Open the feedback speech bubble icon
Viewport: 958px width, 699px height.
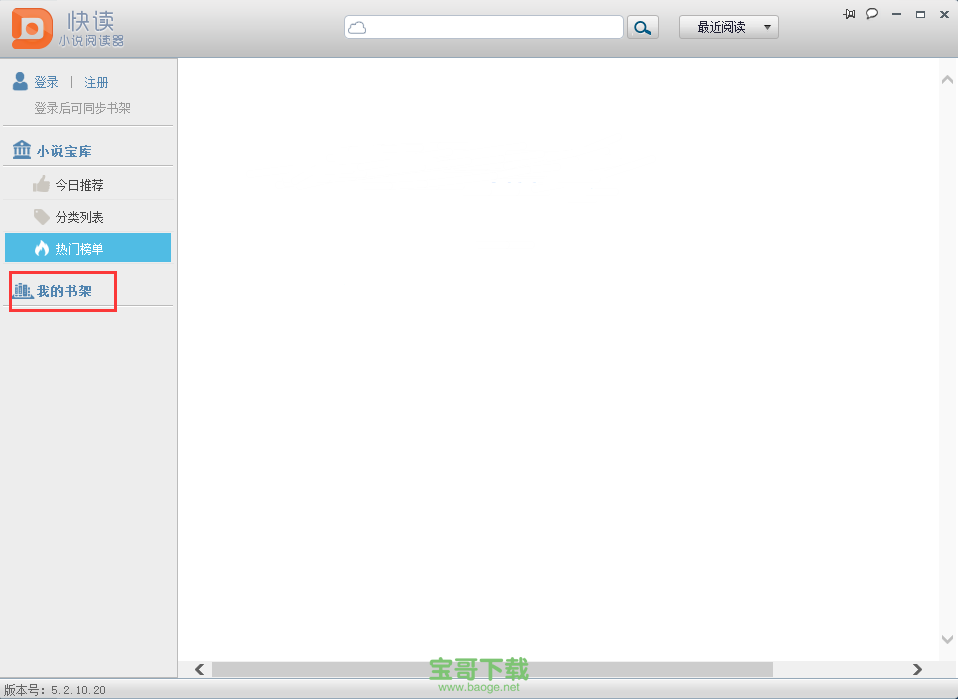(872, 14)
